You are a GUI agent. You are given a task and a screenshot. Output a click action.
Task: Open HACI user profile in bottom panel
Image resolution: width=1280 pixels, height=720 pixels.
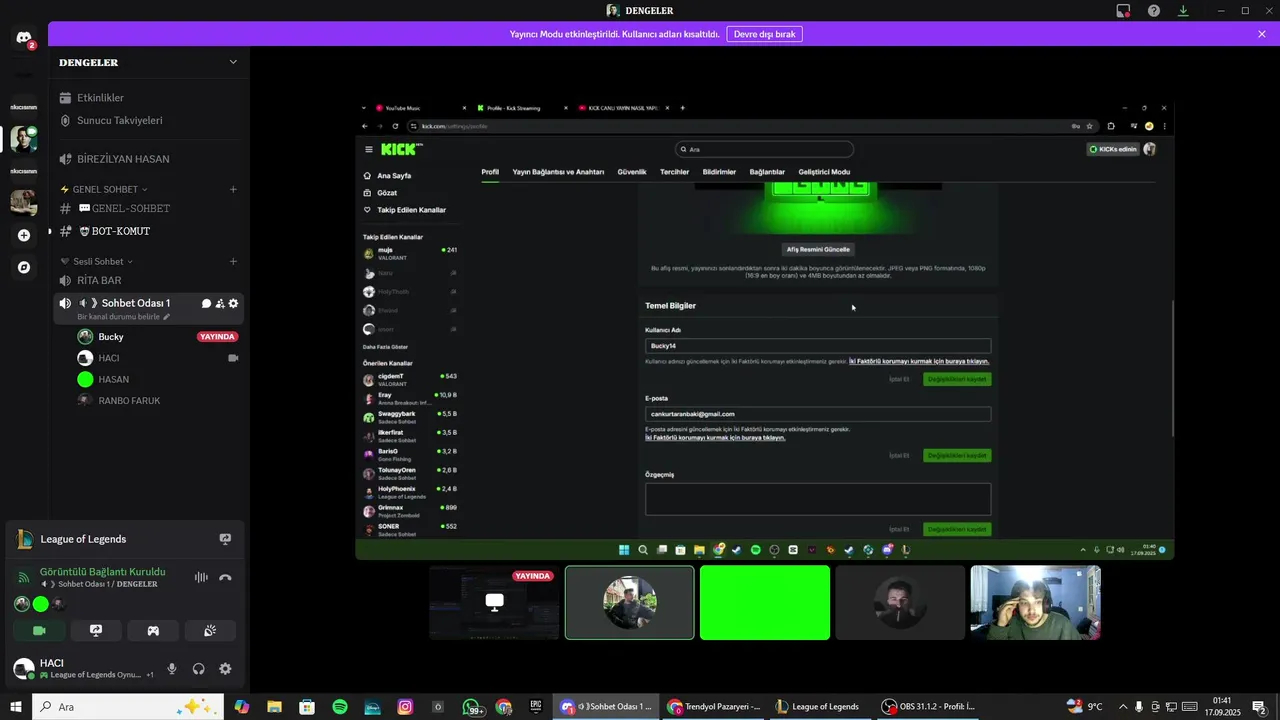84,669
